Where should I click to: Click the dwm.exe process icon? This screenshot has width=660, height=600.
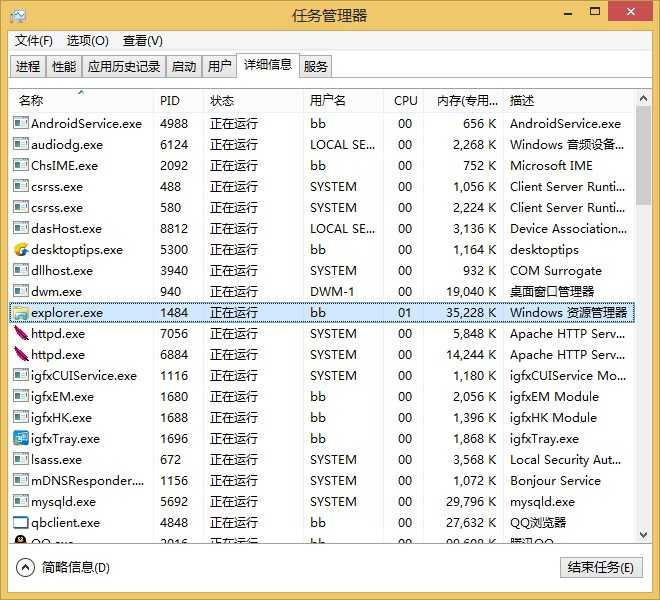21,291
